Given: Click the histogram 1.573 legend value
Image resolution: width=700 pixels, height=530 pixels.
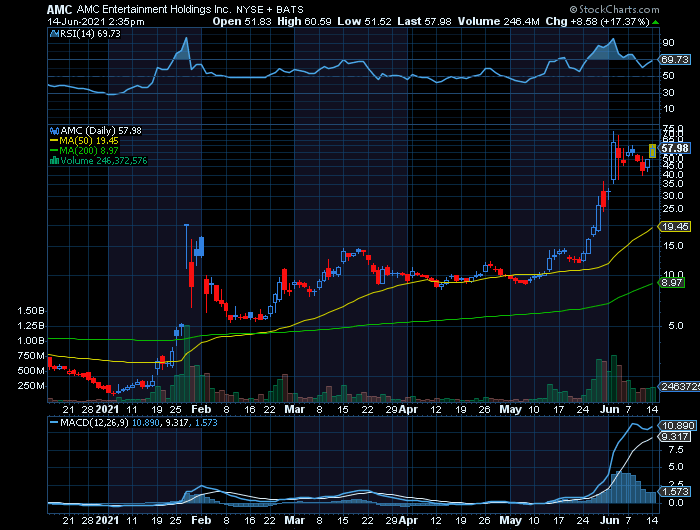Looking at the screenshot, I should [x=207, y=422].
